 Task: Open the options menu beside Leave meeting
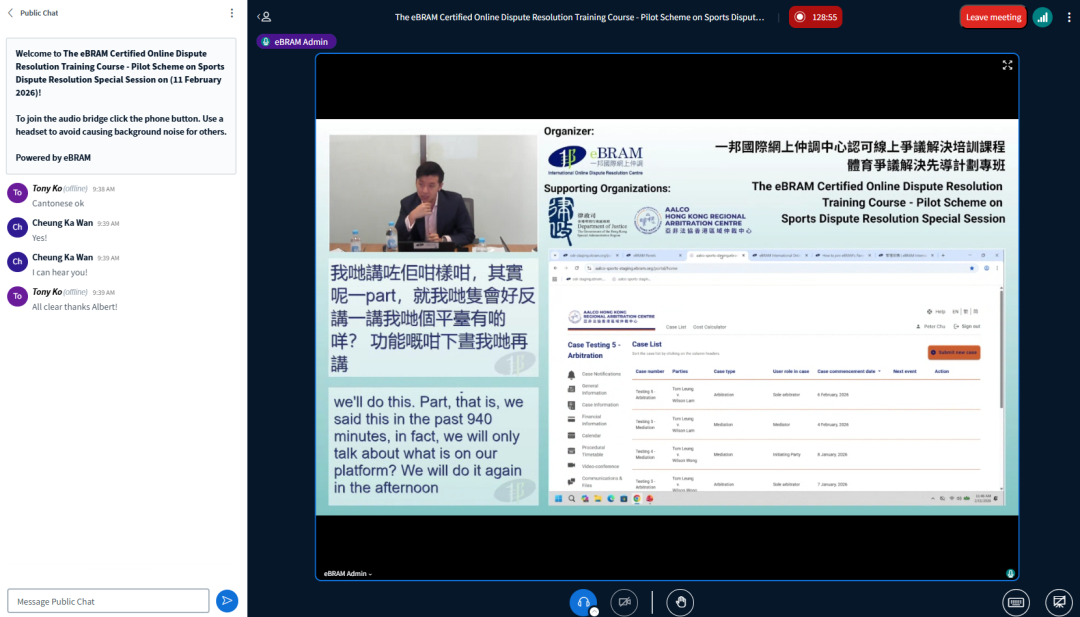pos(1067,17)
